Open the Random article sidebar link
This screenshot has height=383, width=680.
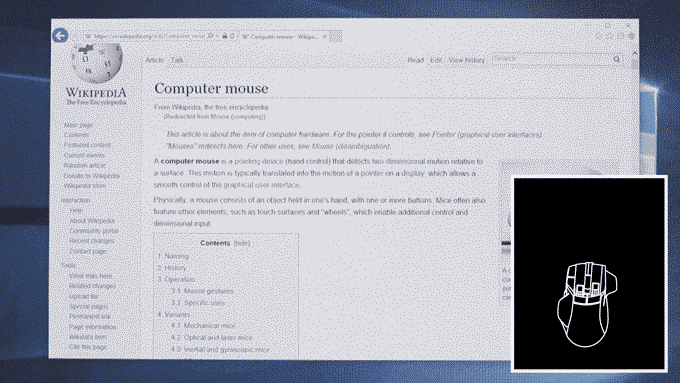click(x=85, y=165)
